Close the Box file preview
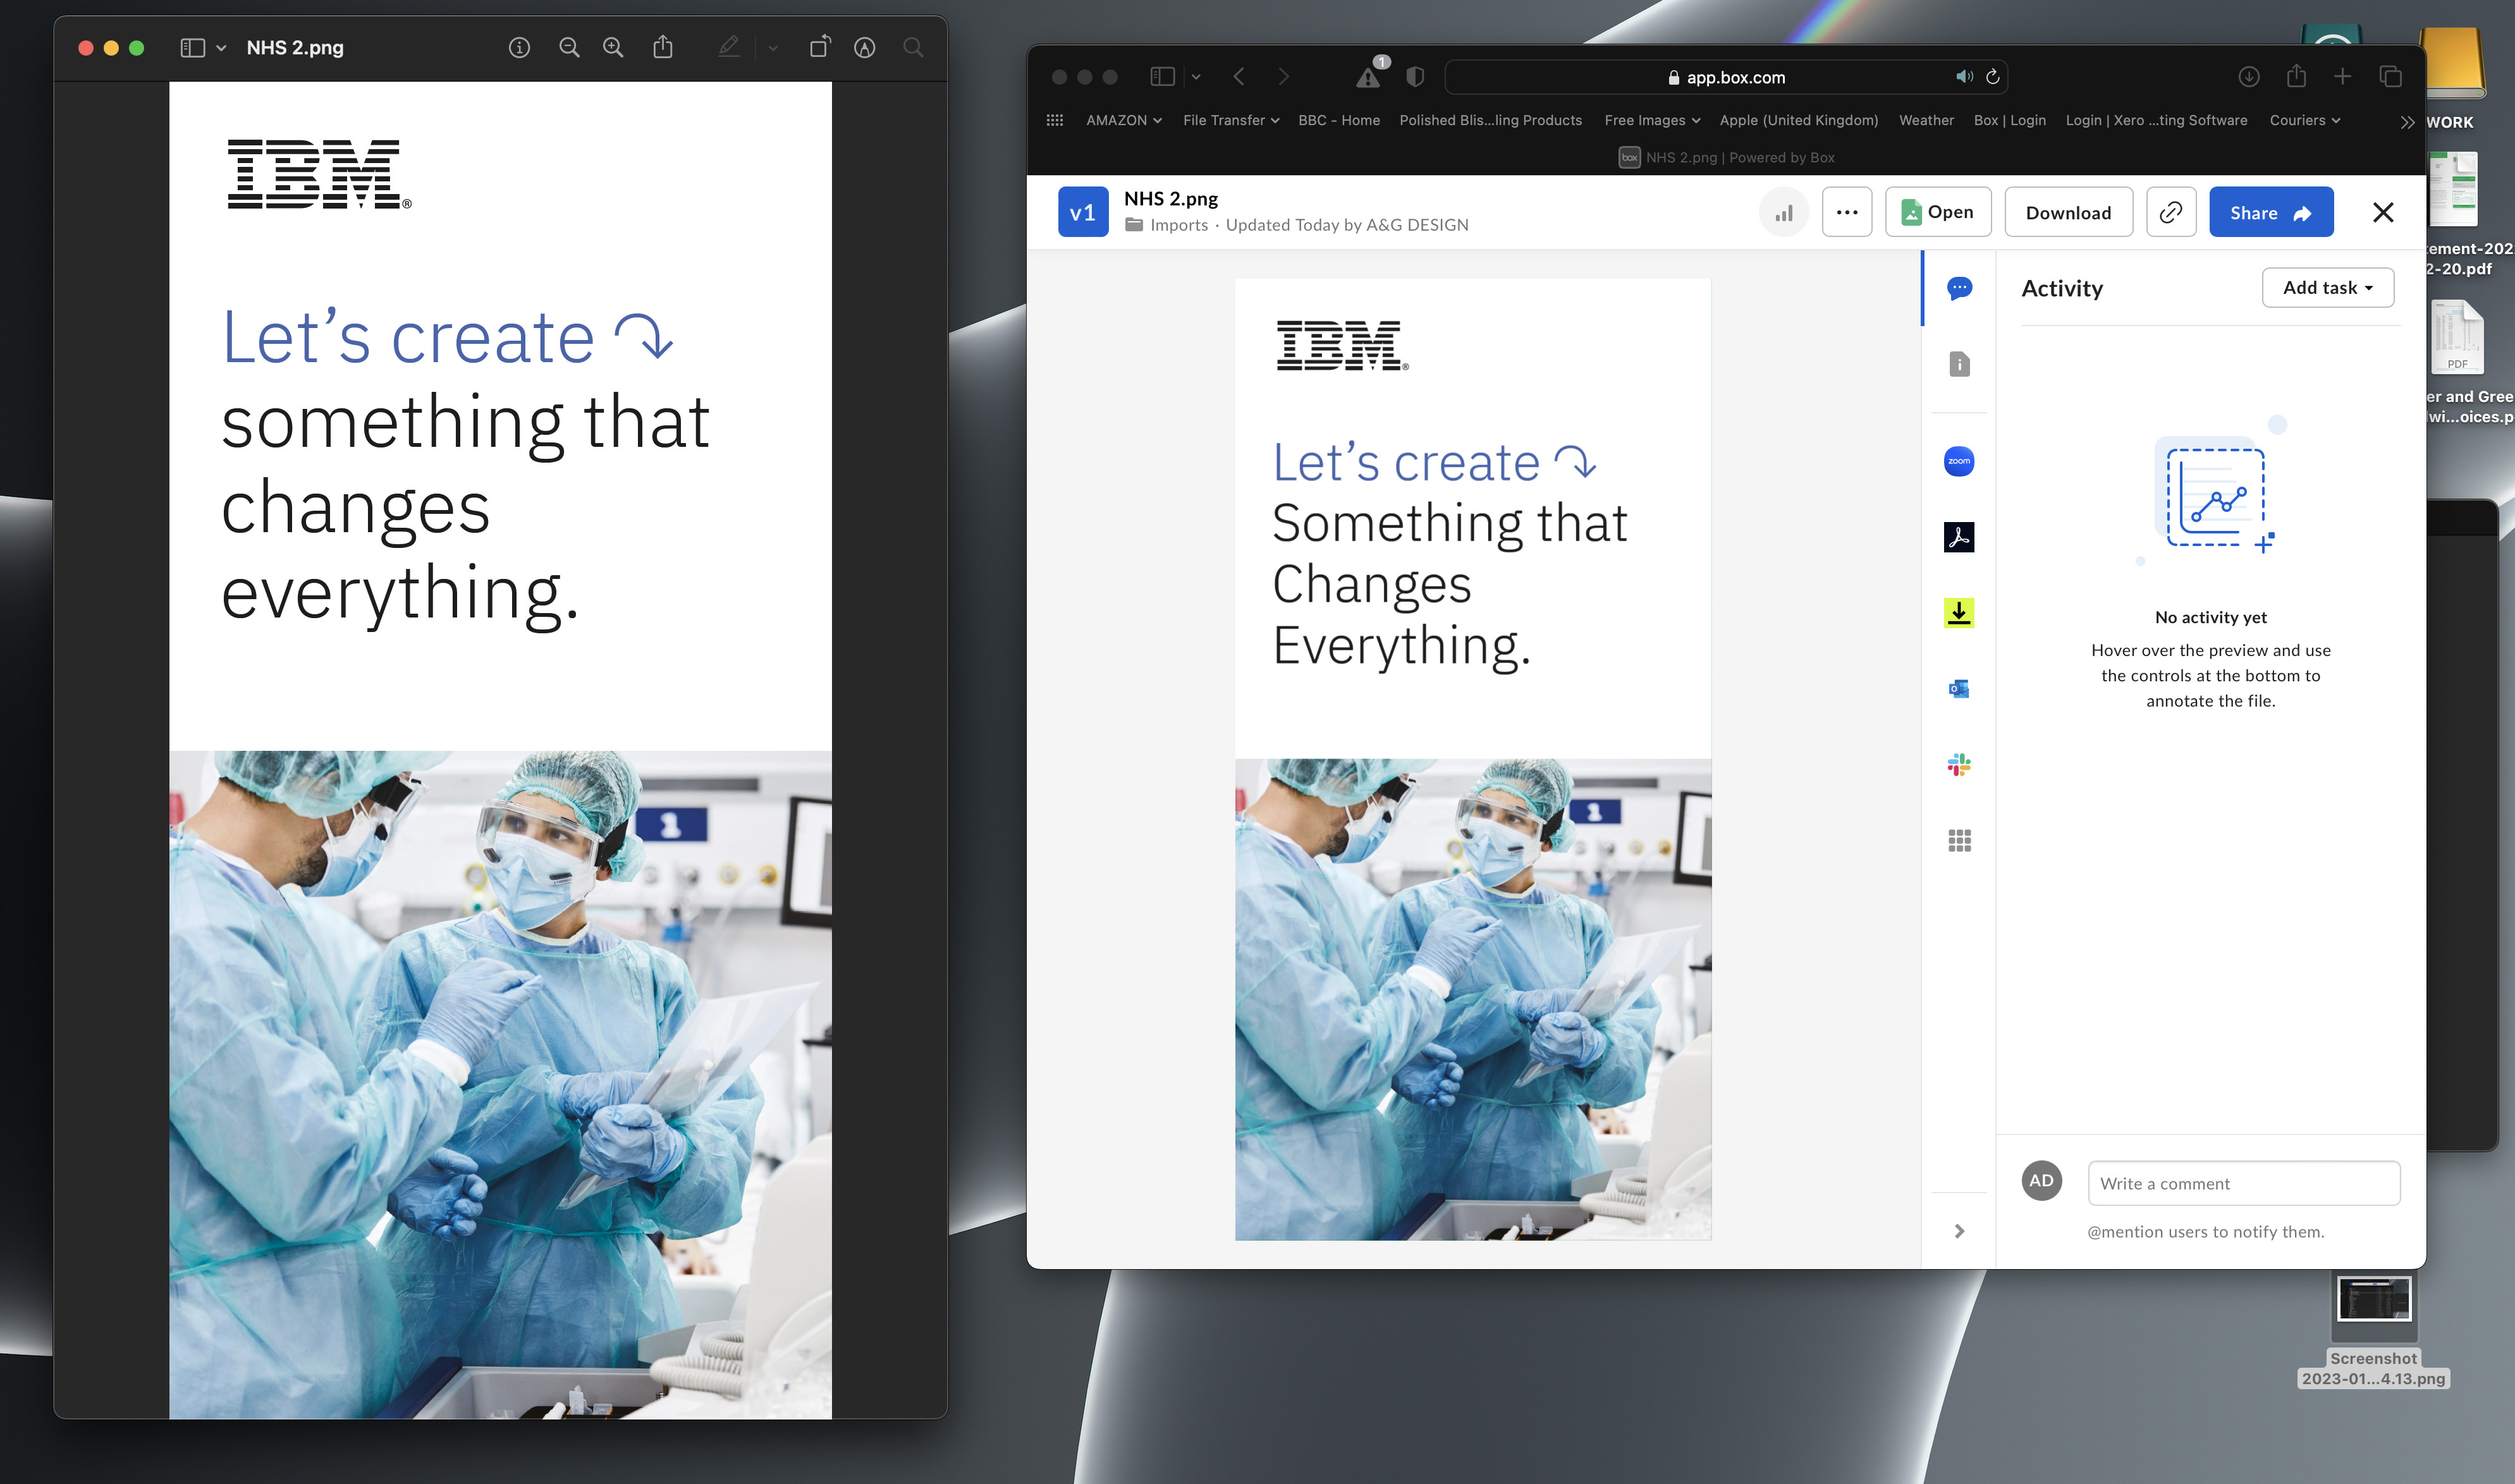Image resolution: width=2515 pixels, height=1484 pixels. (x=2383, y=212)
